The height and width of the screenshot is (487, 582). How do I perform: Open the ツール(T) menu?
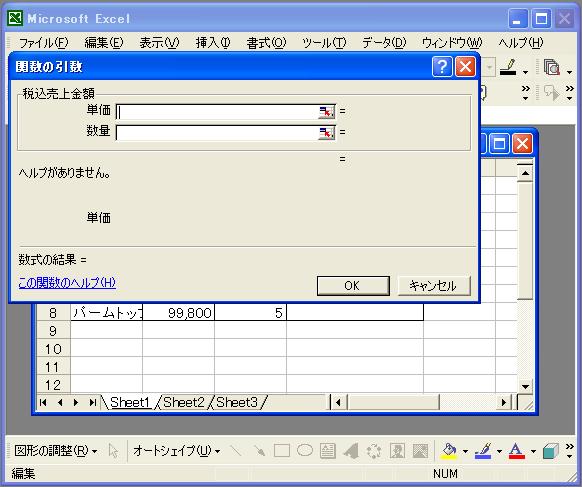coord(324,43)
